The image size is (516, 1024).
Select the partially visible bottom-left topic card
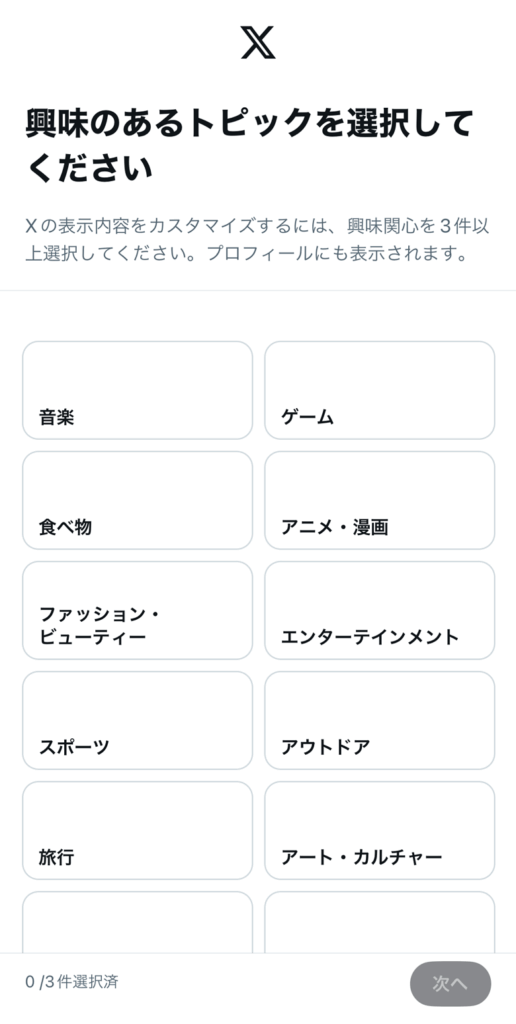click(137, 921)
